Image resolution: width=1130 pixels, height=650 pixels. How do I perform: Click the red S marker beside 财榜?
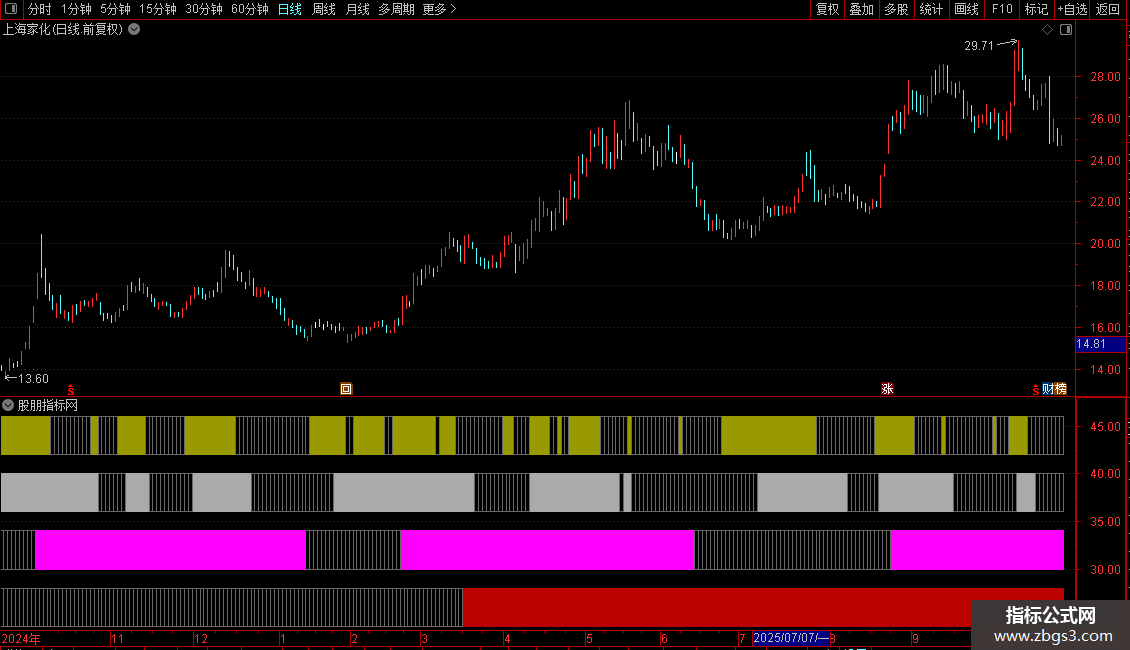click(x=1036, y=389)
